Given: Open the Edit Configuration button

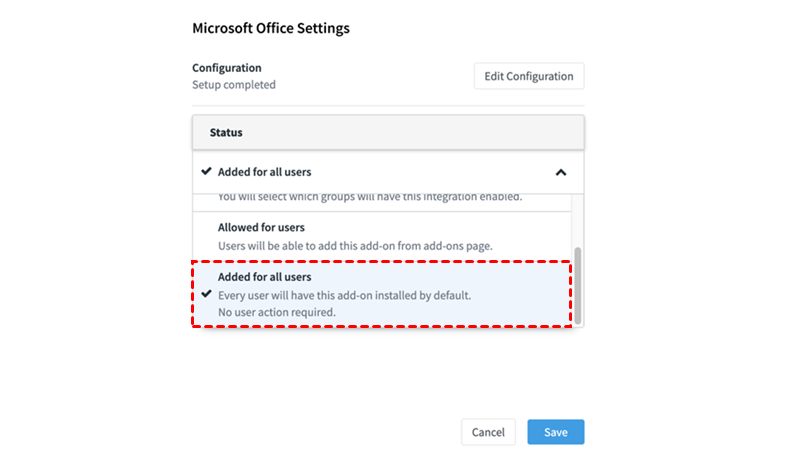Looking at the screenshot, I should click(x=529, y=76).
